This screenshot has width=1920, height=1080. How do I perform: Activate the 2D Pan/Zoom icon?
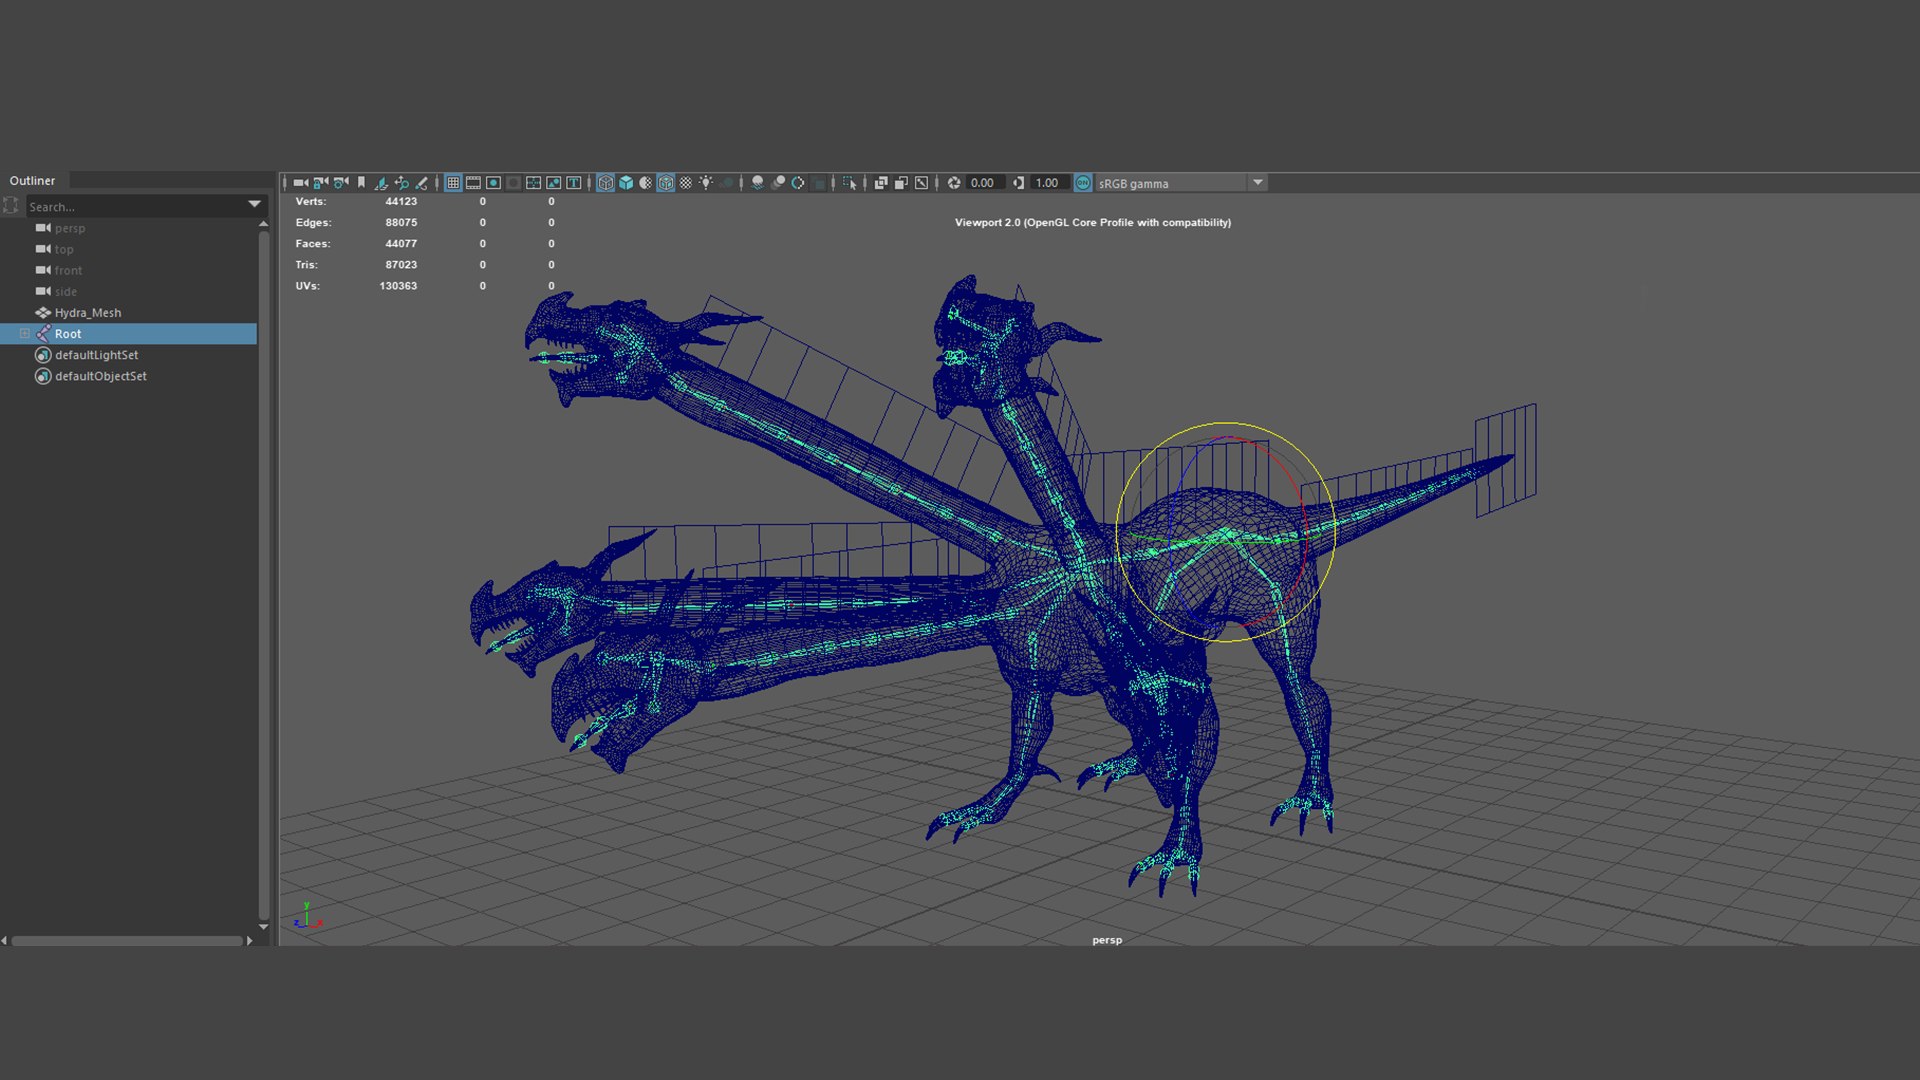[x=401, y=183]
